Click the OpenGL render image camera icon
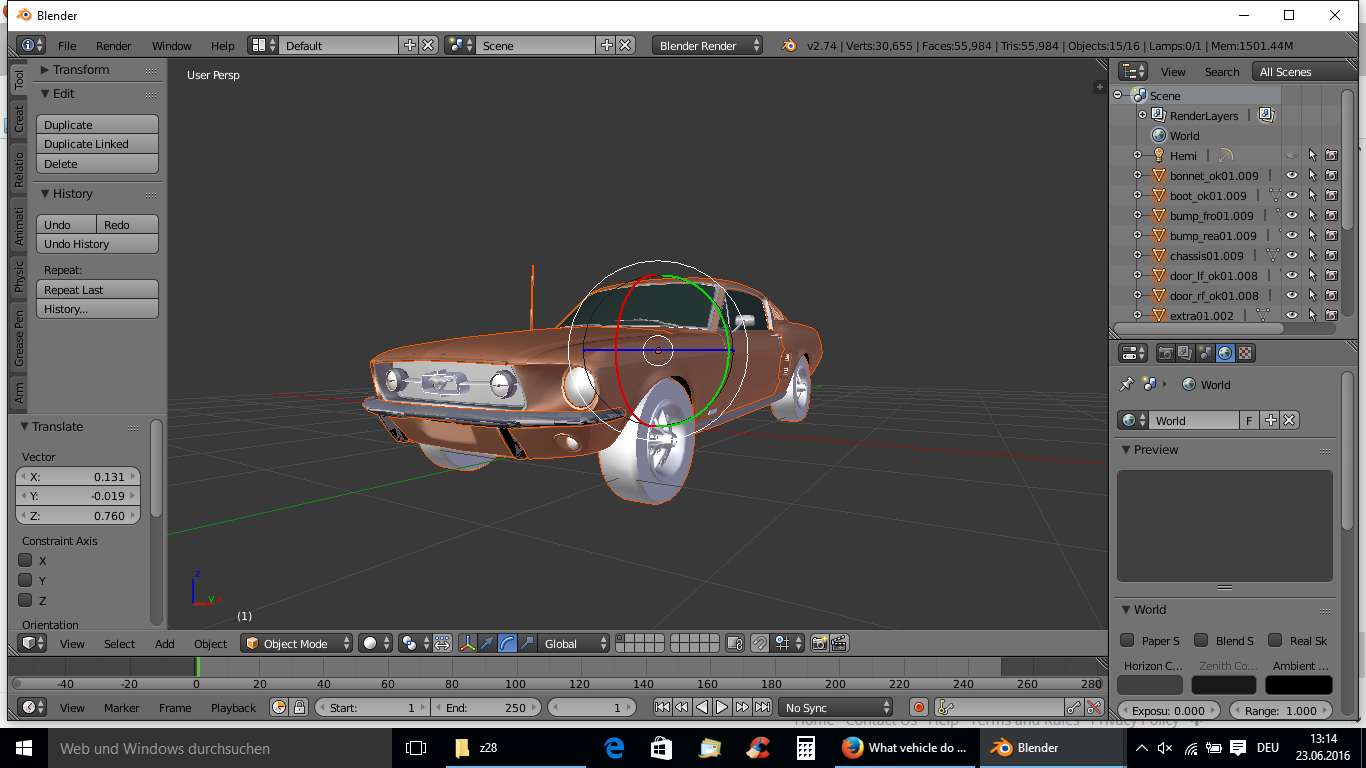 pos(820,643)
